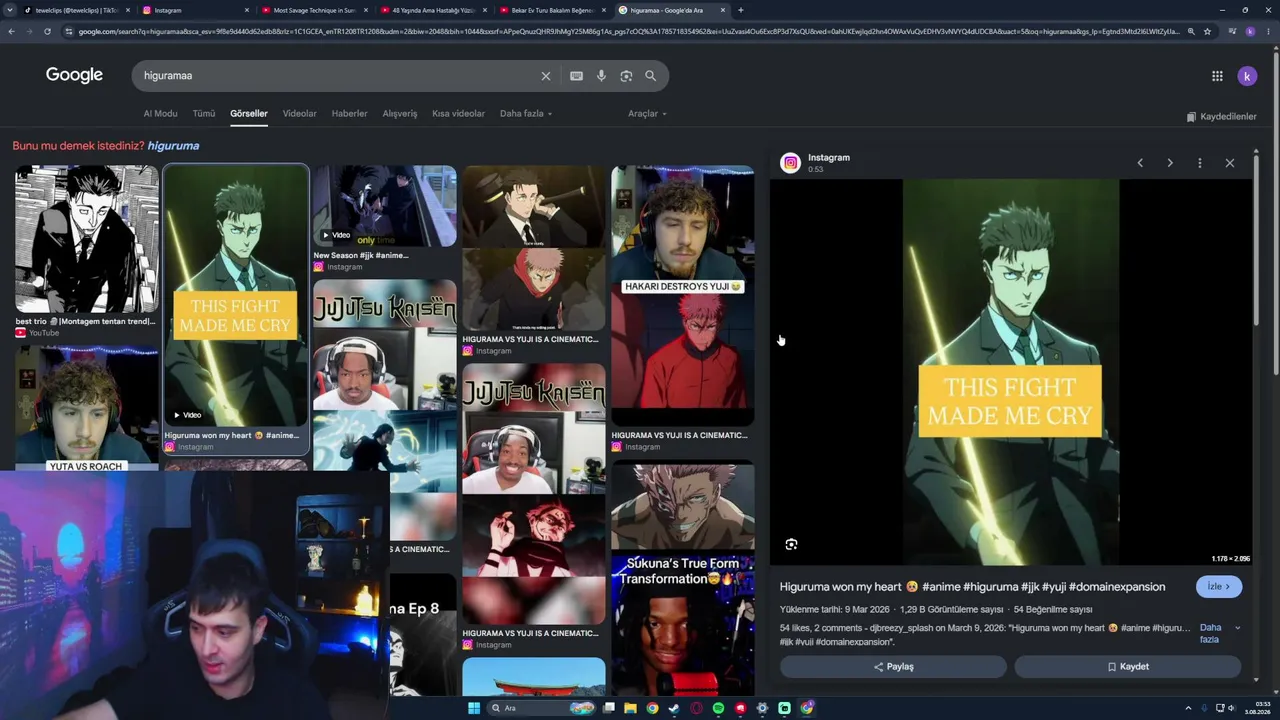Open the Alışveriş results tab
The image size is (1280, 720).
(x=400, y=114)
